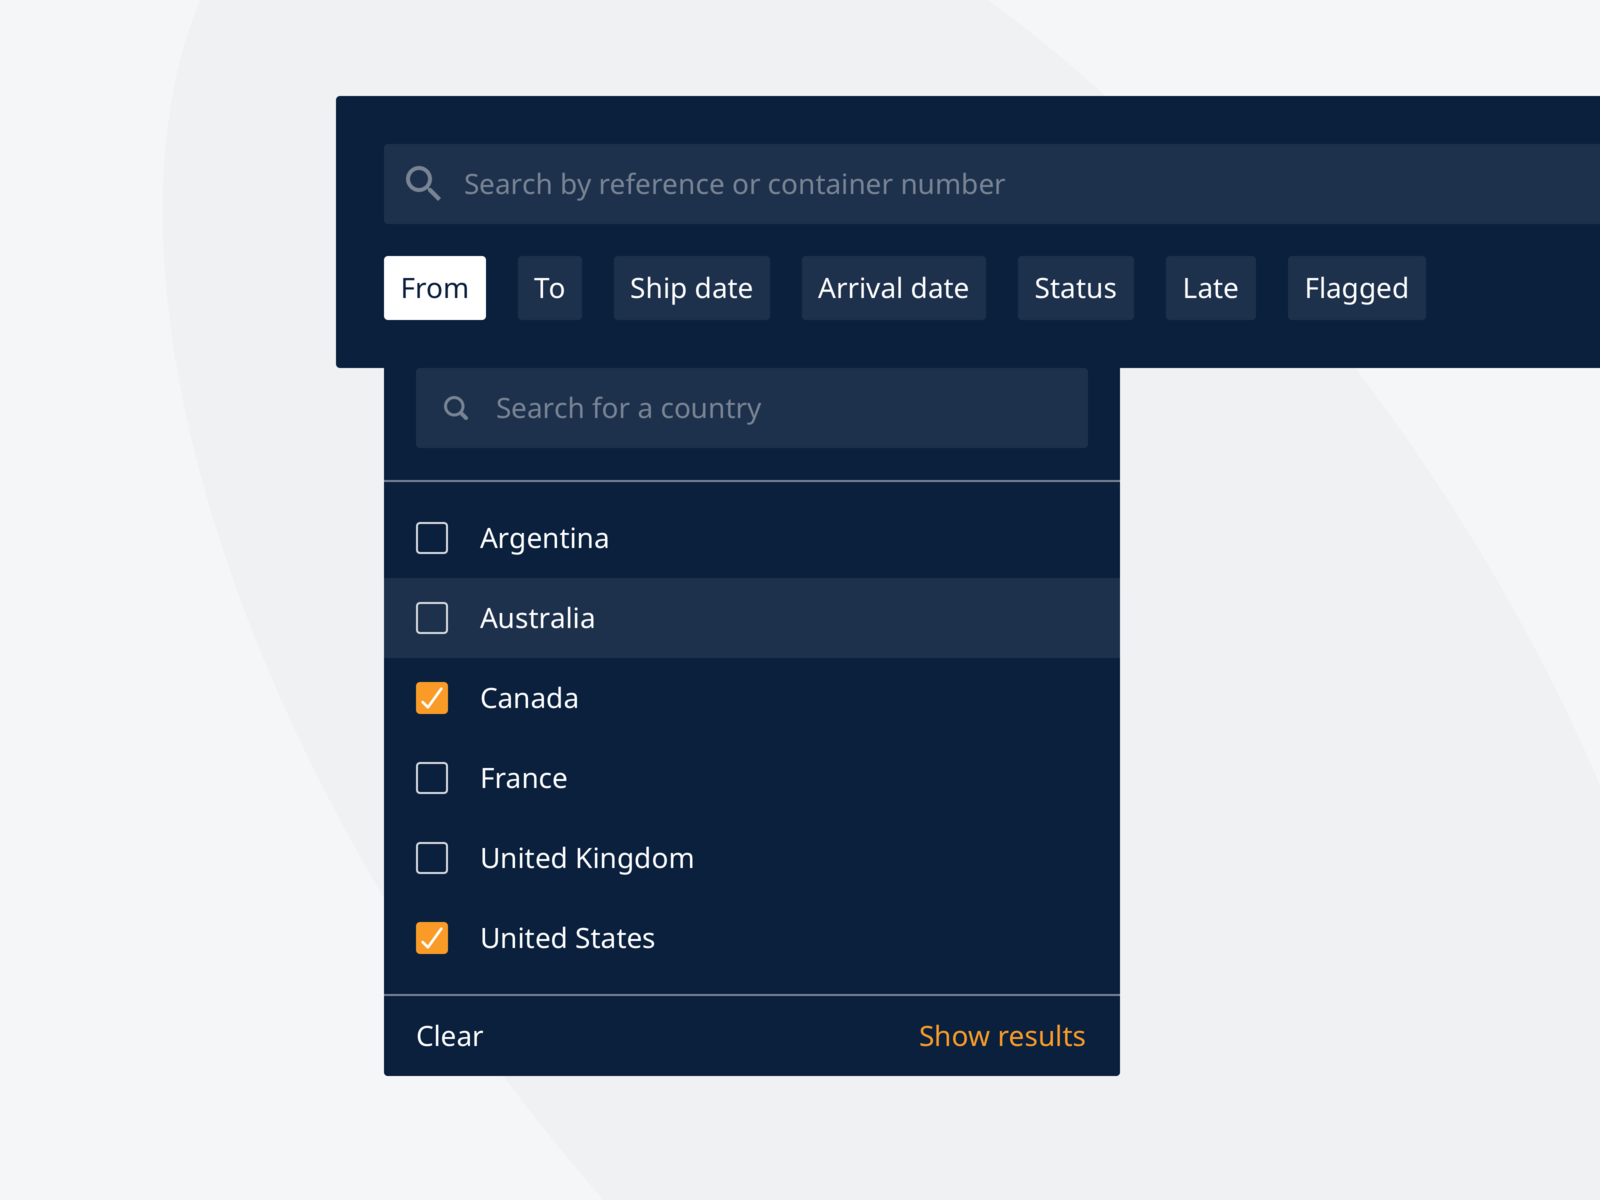The width and height of the screenshot is (1600, 1200).
Task: Uncheck the United States checkbox
Action: click(431, 938)
